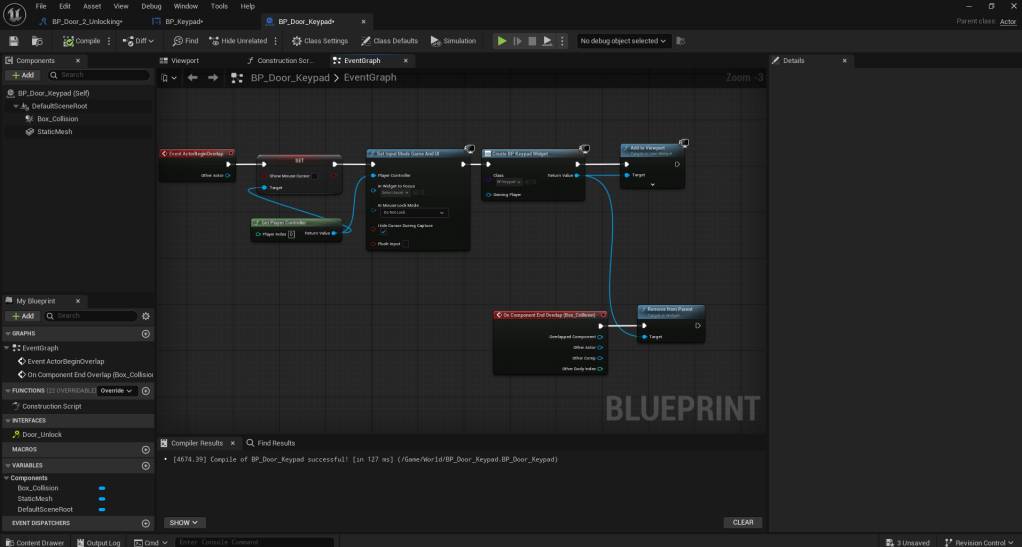Enable the Flush Input checkbox
The width and height of the screenshot is (1022, 547).
coord(406,243)
